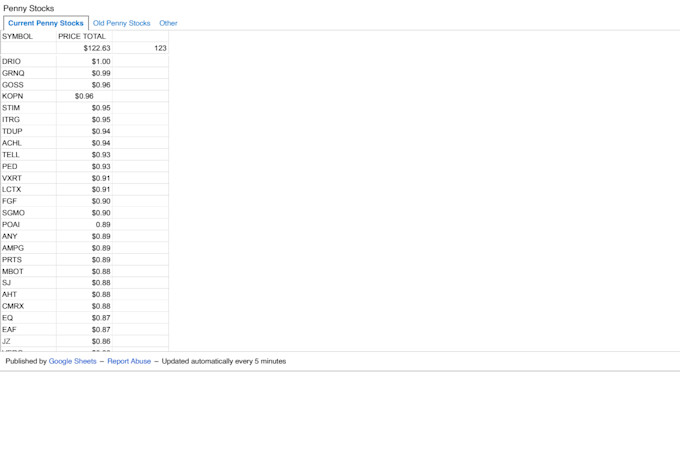The height and width of the screenshot is (459, 680).
Task: Select the ACHL symbol cell
Action: pos(29,143)
